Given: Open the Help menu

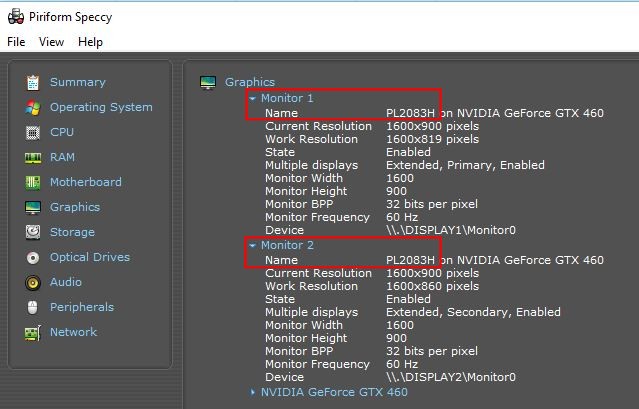Looking at the screenshot, I should tap(90, 42).
